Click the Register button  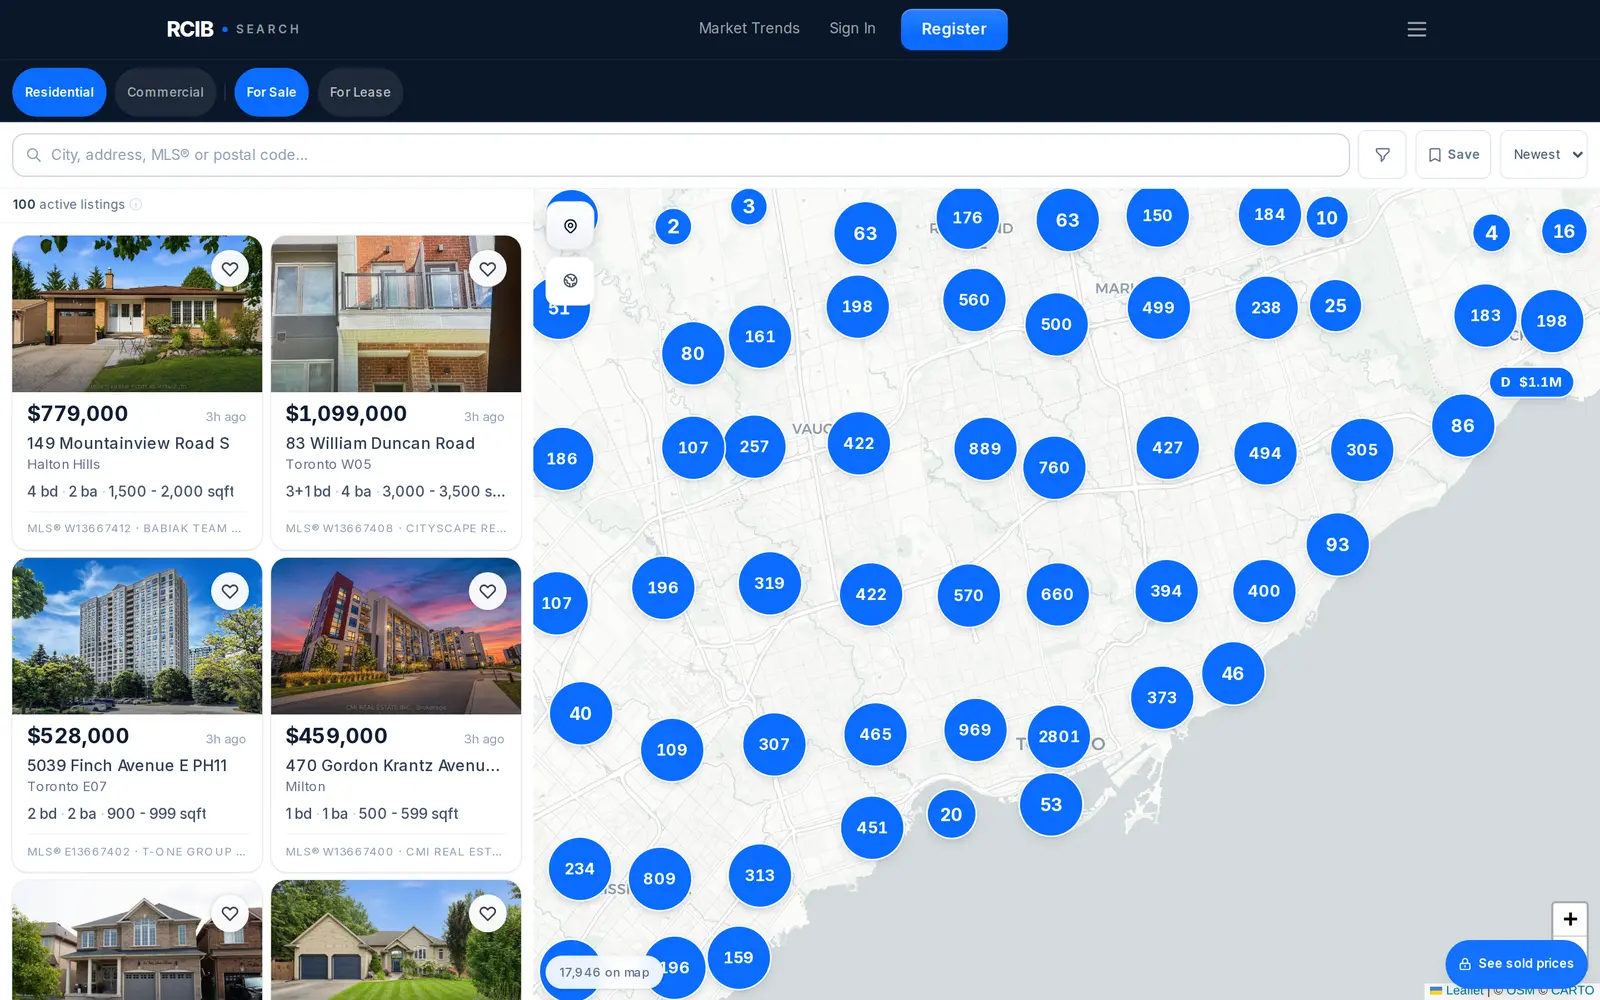click(954, 29)
